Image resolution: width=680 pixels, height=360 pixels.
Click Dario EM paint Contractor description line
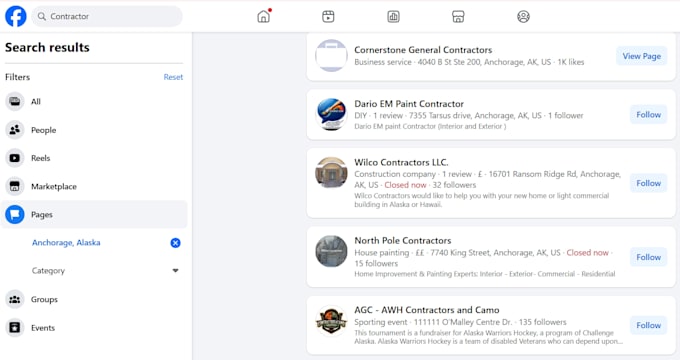pos(430,126)
